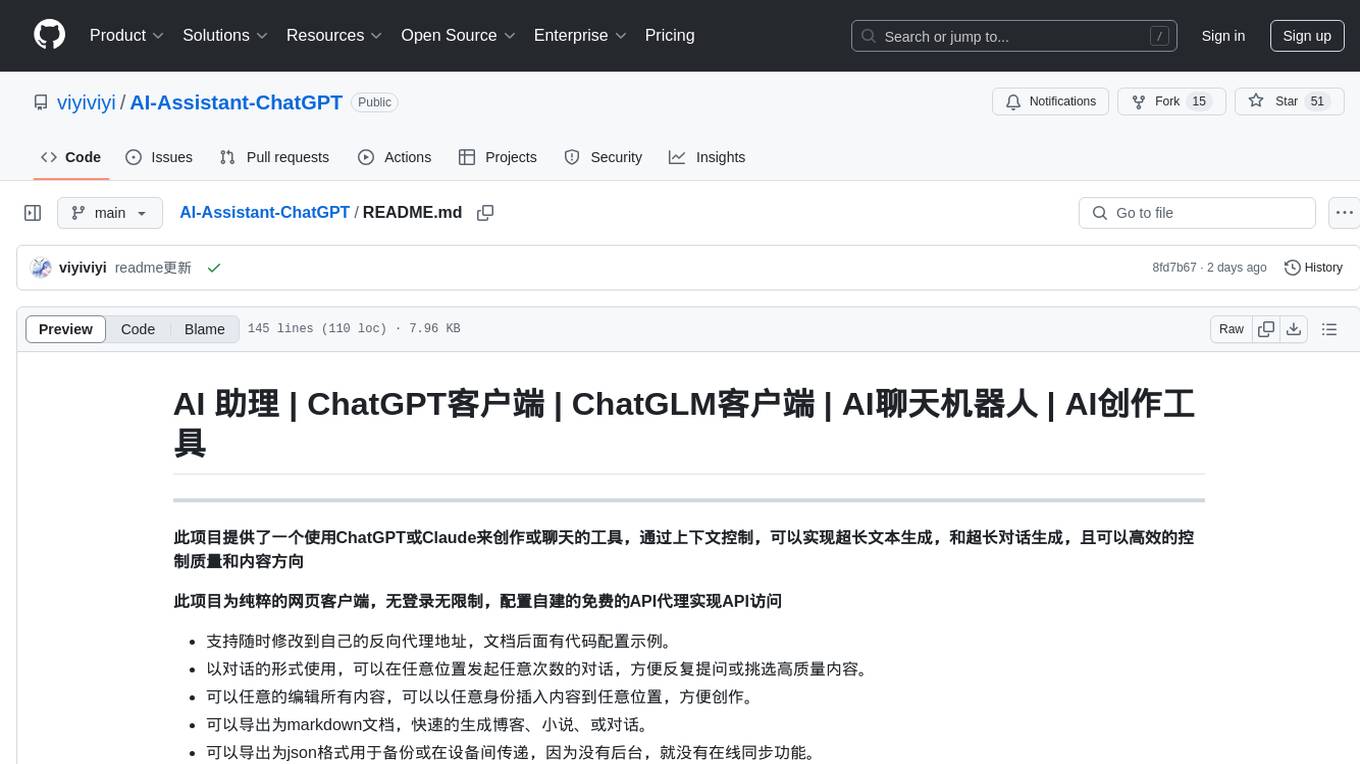
Task: Switch to the Code tab
Action: pos(71,157)
